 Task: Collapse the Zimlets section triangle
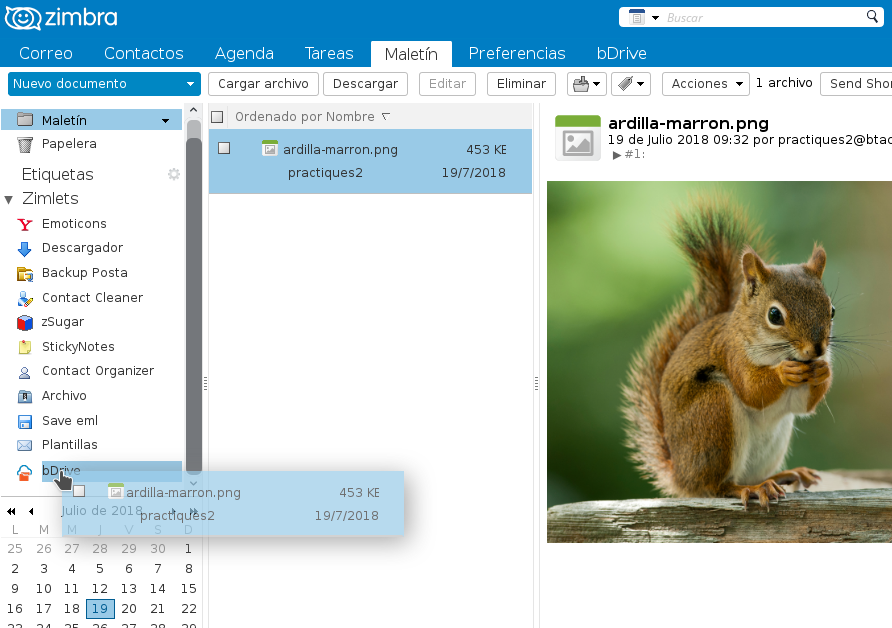pyautogui.click(x=9, y=200)
